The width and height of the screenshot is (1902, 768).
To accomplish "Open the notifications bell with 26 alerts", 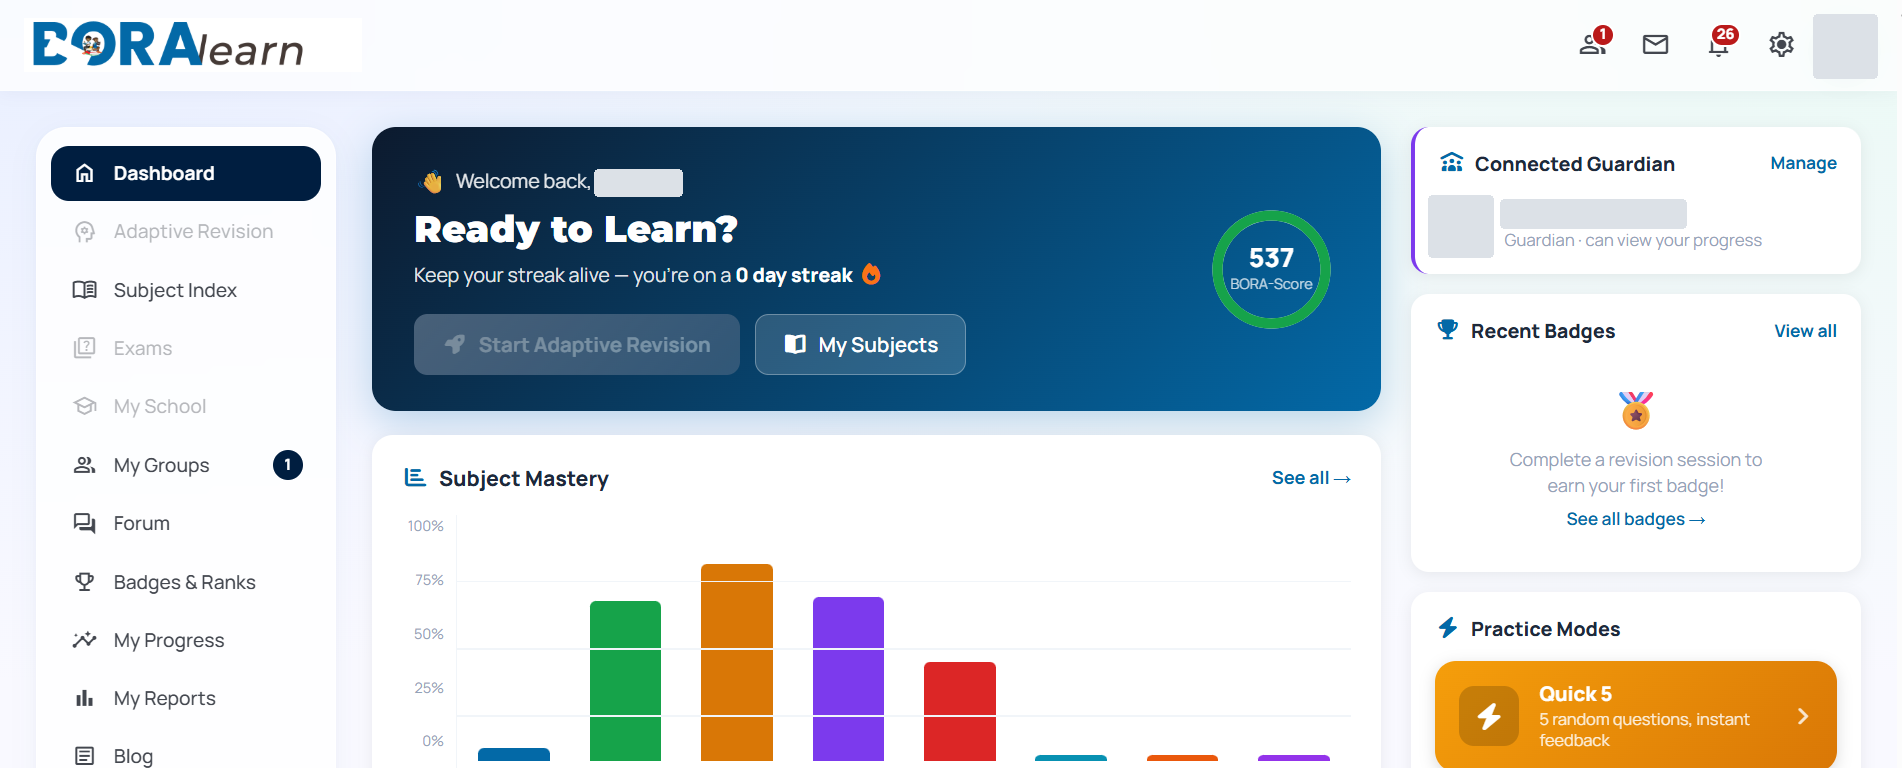I will click(x=1720, y=44).
